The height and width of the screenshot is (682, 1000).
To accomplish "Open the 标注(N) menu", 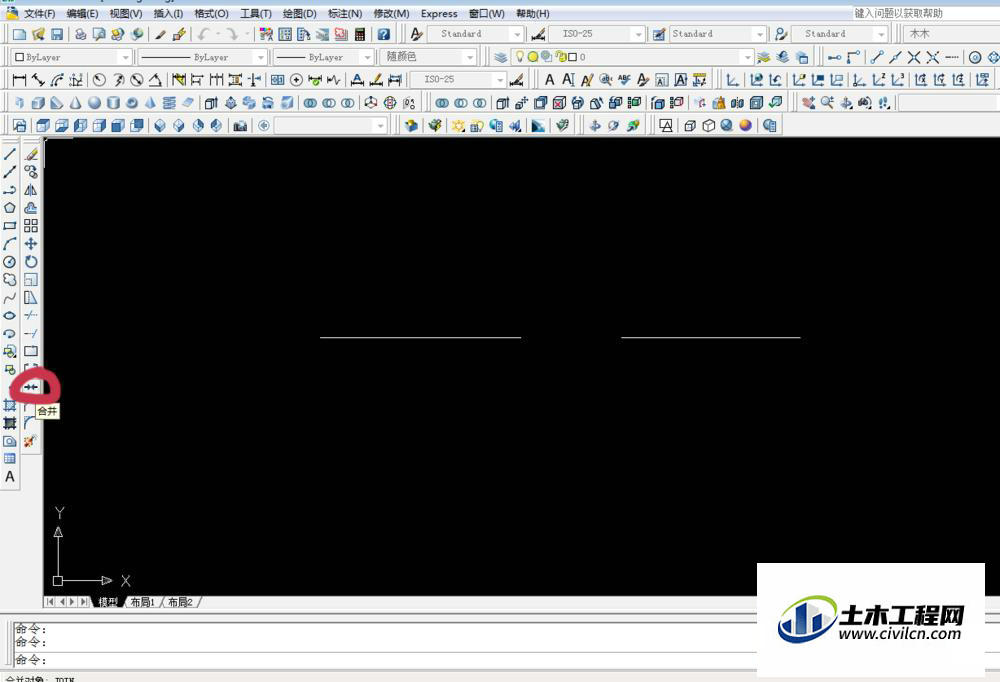I will [x=344, y=13].
